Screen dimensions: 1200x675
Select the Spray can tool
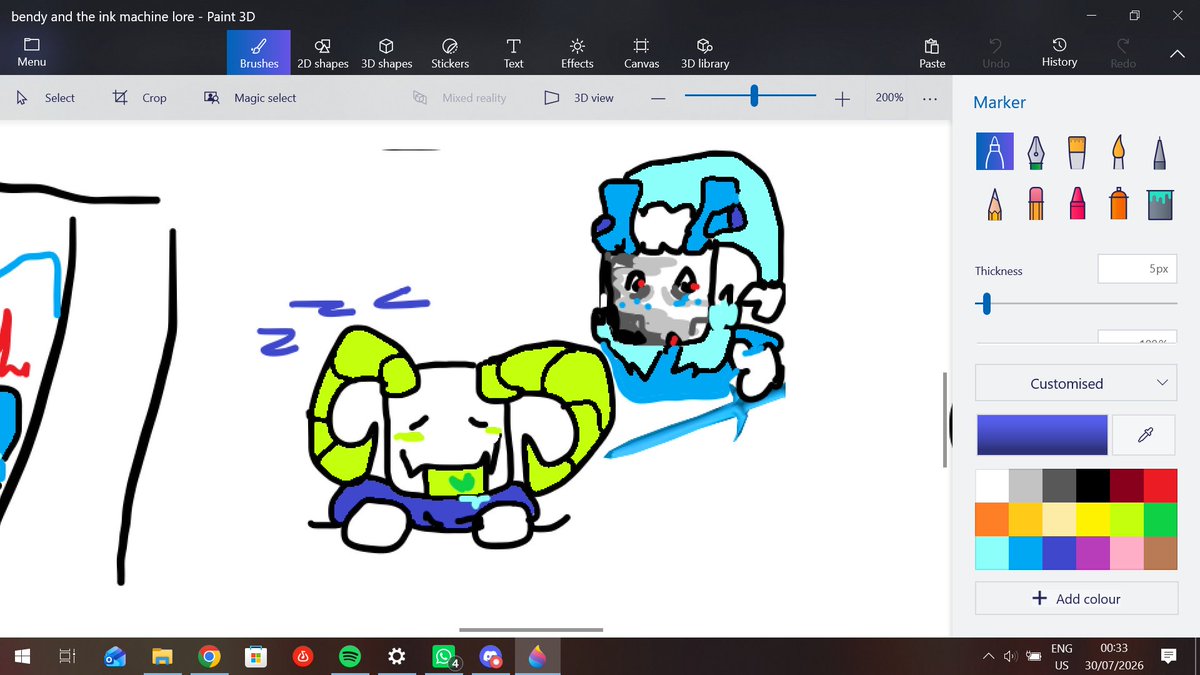point(1118,202)
